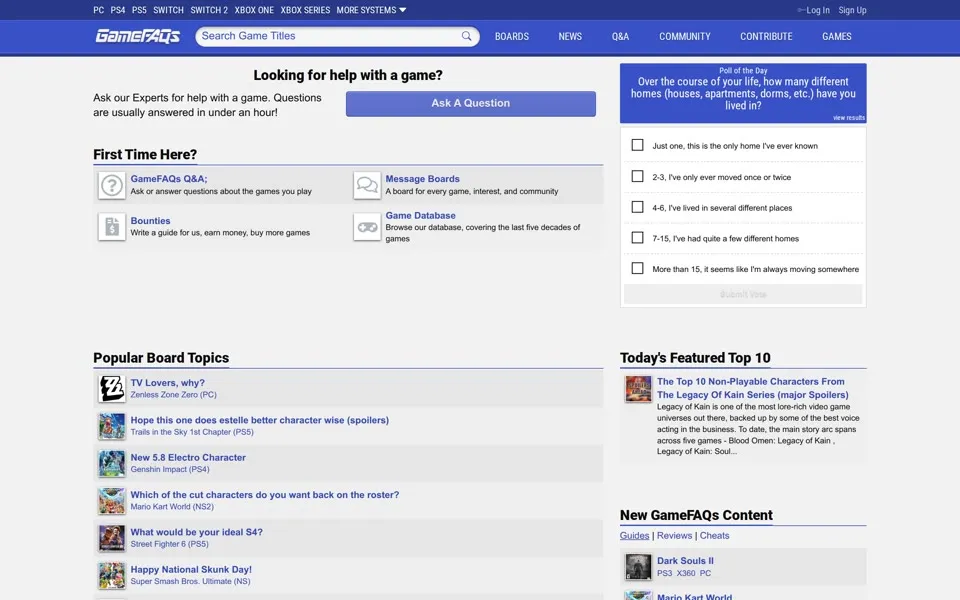Image resolution: width=960 pixels, height=600 pixels.
Task: Click PC under Dark Souls II
Action: [x=705, y=573]
